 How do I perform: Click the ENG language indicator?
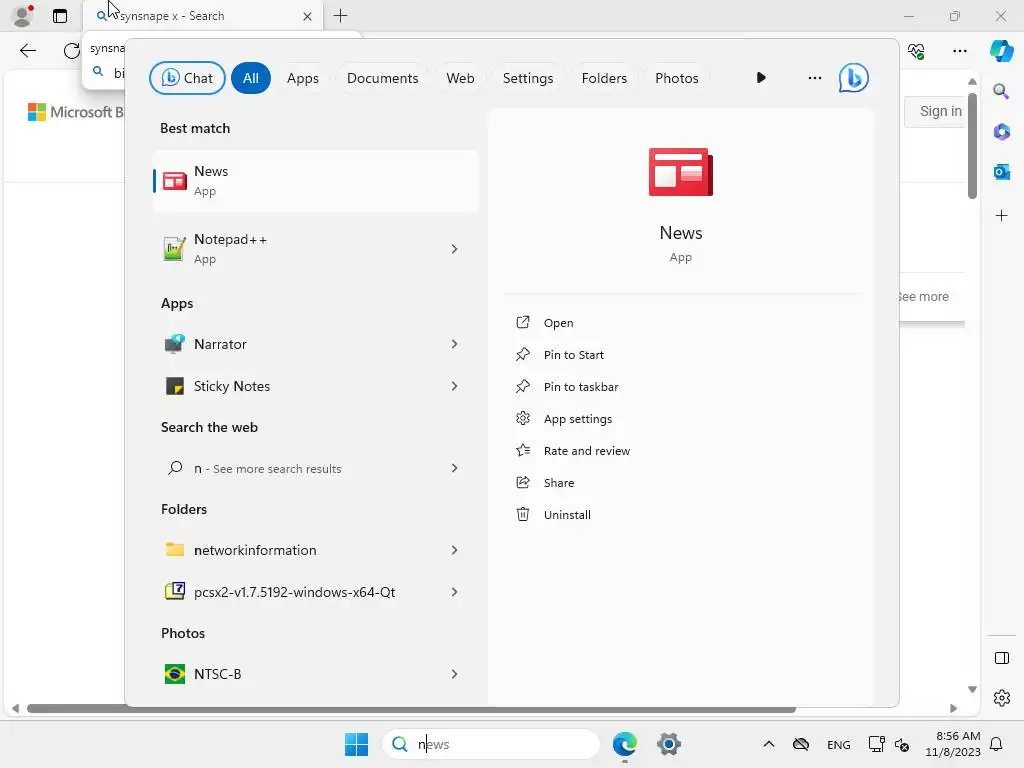click(x=839, y=744)
